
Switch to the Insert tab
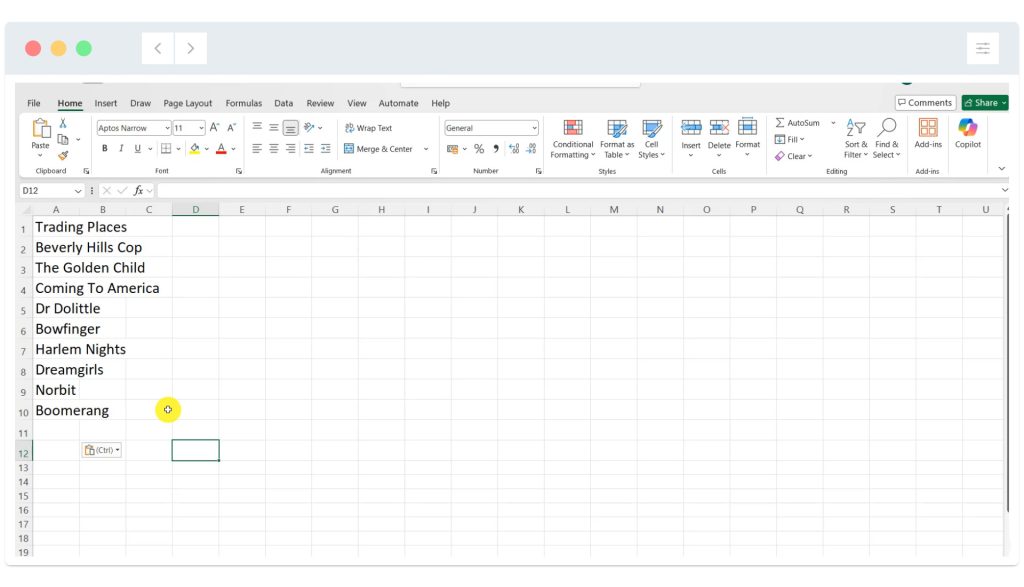click(106, 103)
